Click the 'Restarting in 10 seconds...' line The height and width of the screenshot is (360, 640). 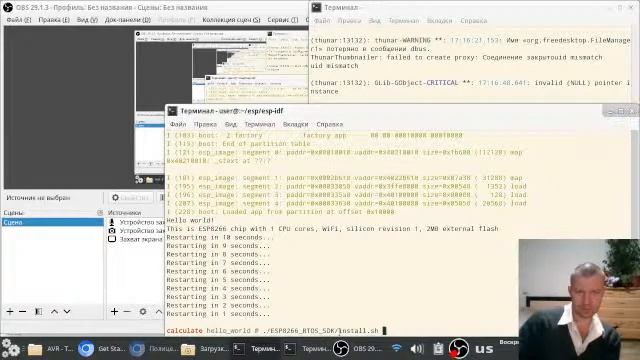[x=220, y=237]
